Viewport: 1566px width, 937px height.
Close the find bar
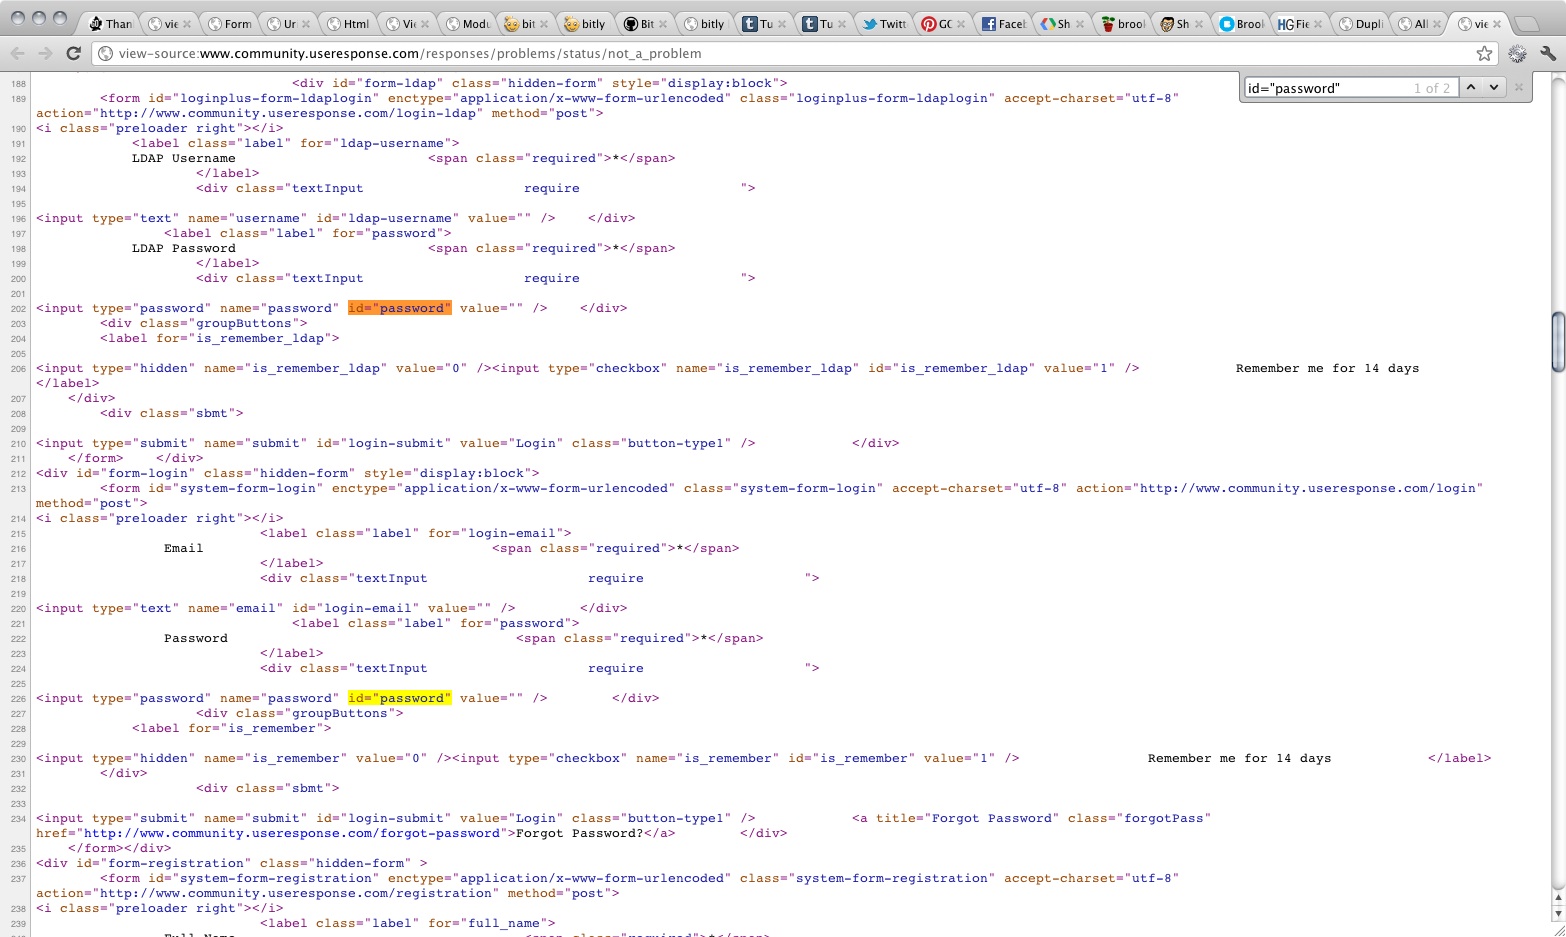click(x=1519, y=88)
